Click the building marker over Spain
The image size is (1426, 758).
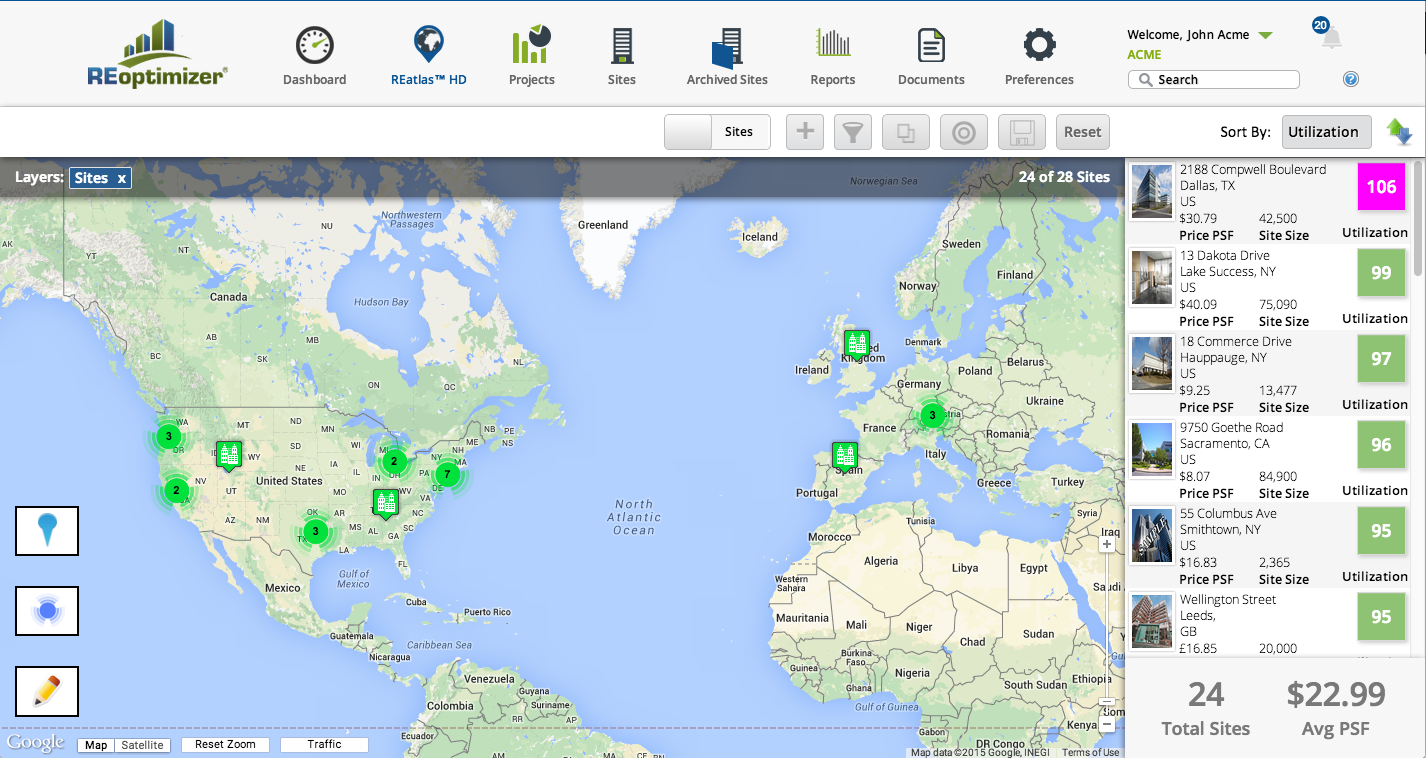(845, 456)
